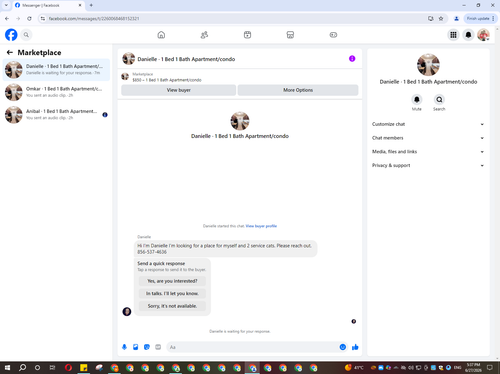The image size is (500, 374).
Task: Open the Gaming icon in top navigation
Action: pyautogui.click(x=333, y=35)
